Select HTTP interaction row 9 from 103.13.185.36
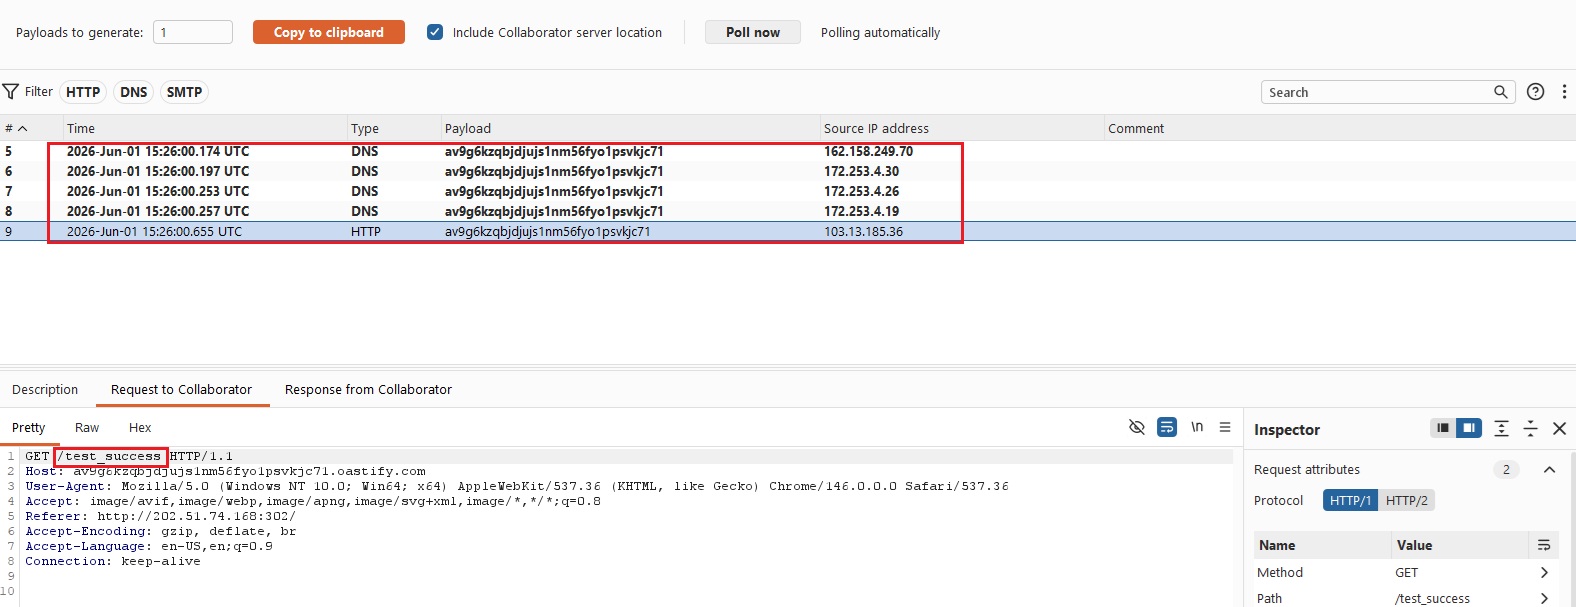This screenshot has width=1576, height=607. point(788,231)
